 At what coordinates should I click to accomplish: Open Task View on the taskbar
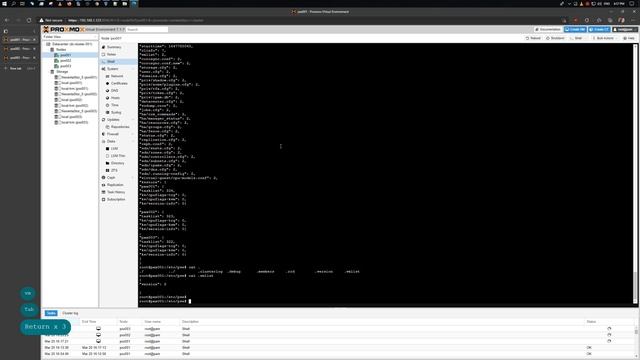pos(22,4)
